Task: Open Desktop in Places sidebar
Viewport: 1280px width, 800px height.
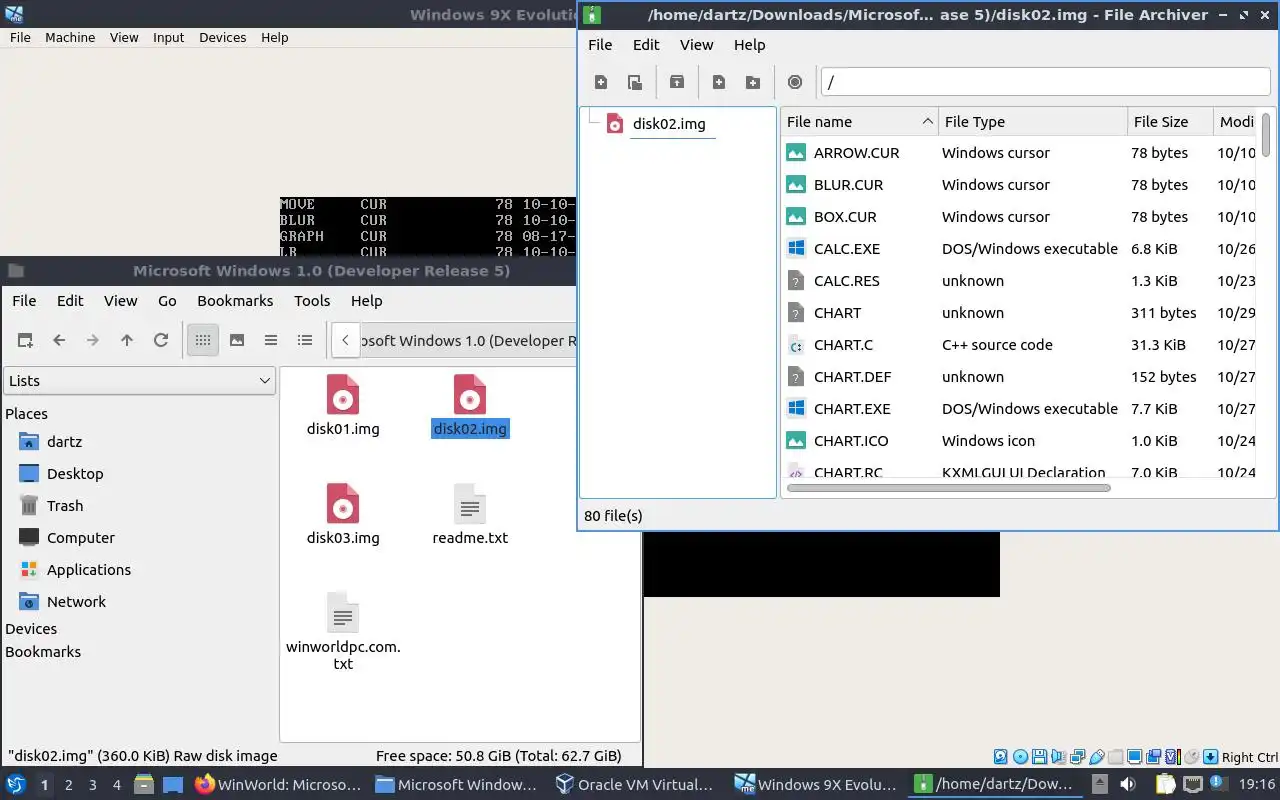Action: pyautogui.click(x=75, y=473)
